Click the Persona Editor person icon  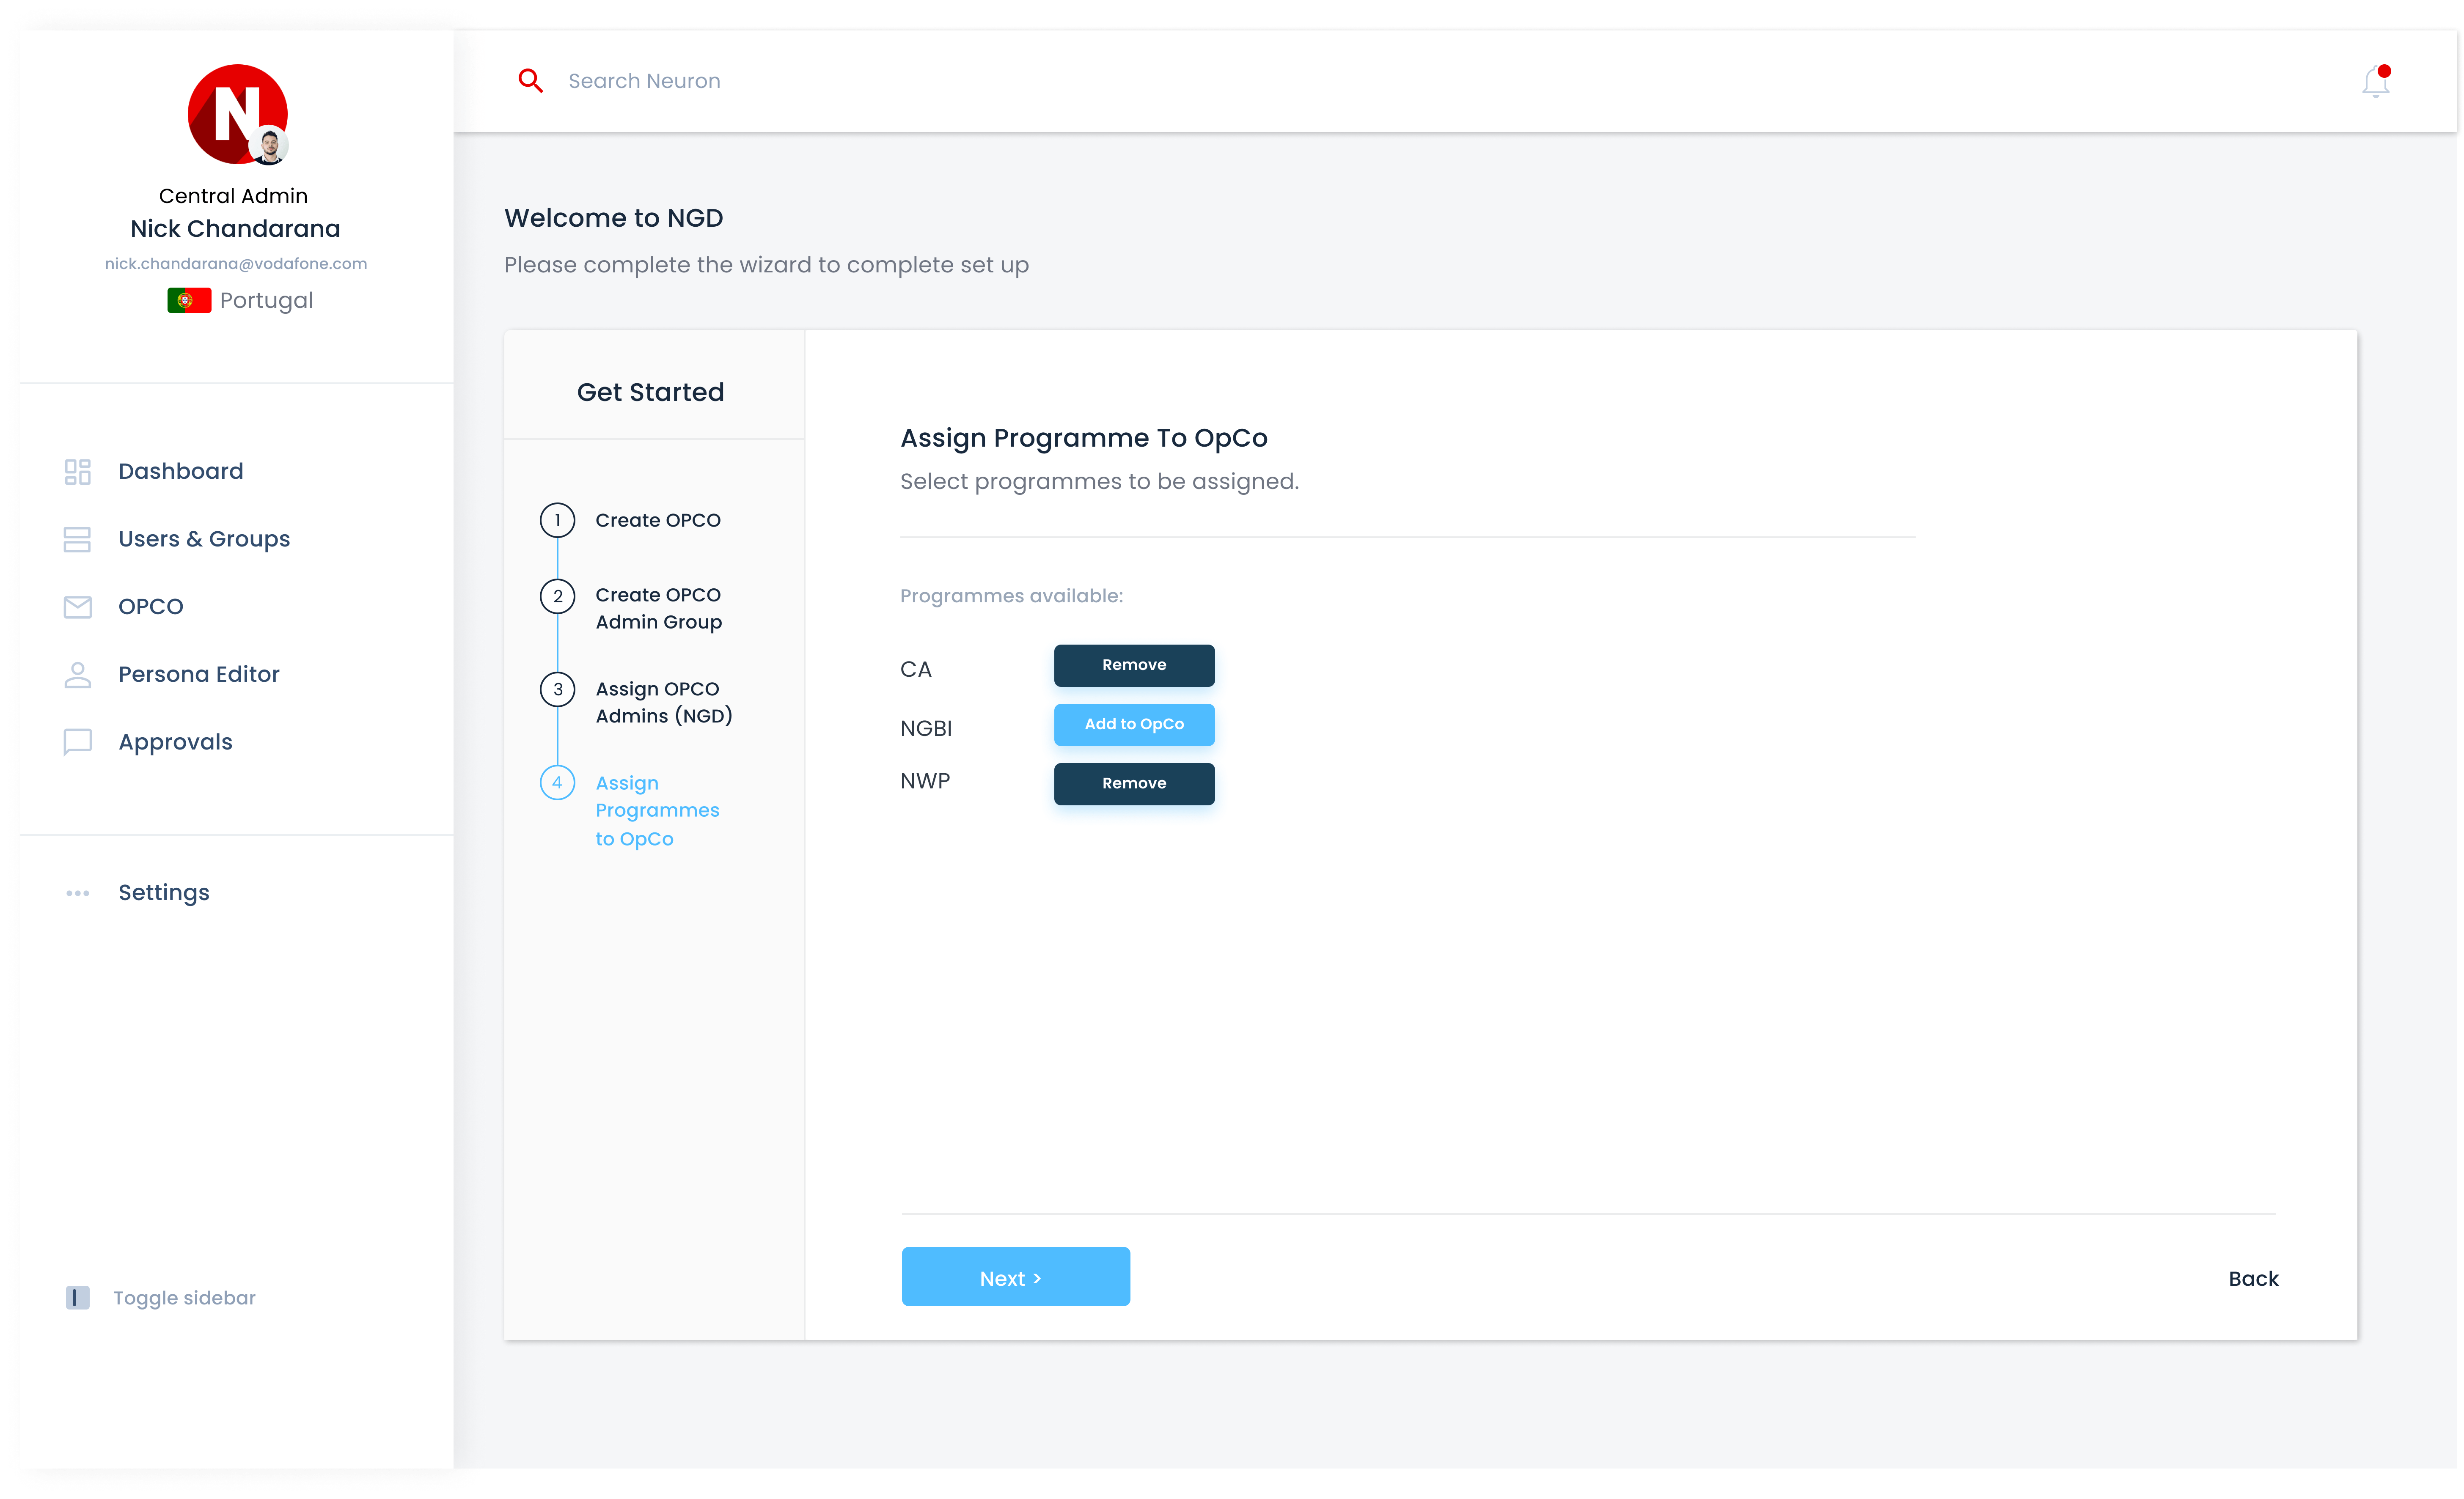tap(77, 675)
